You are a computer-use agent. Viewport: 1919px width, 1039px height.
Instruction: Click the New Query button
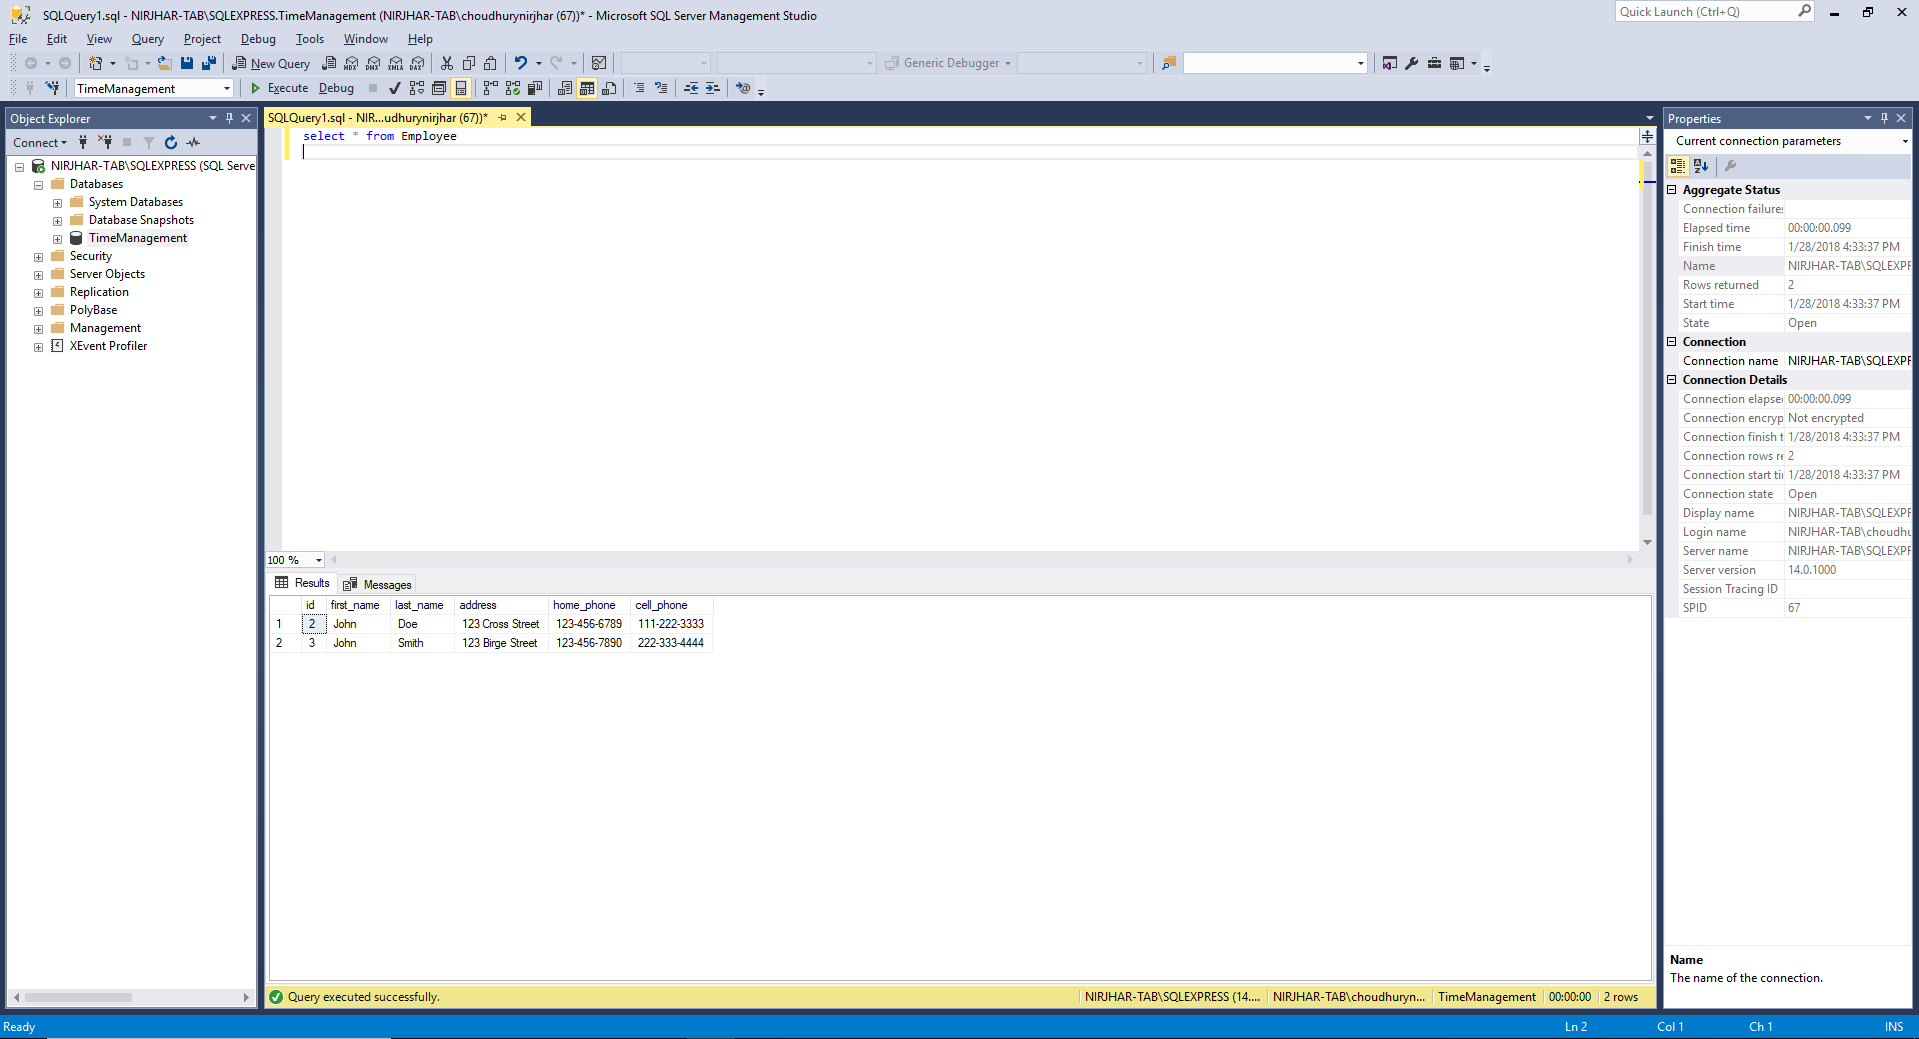pyautogui.click(x=271, y=63)
